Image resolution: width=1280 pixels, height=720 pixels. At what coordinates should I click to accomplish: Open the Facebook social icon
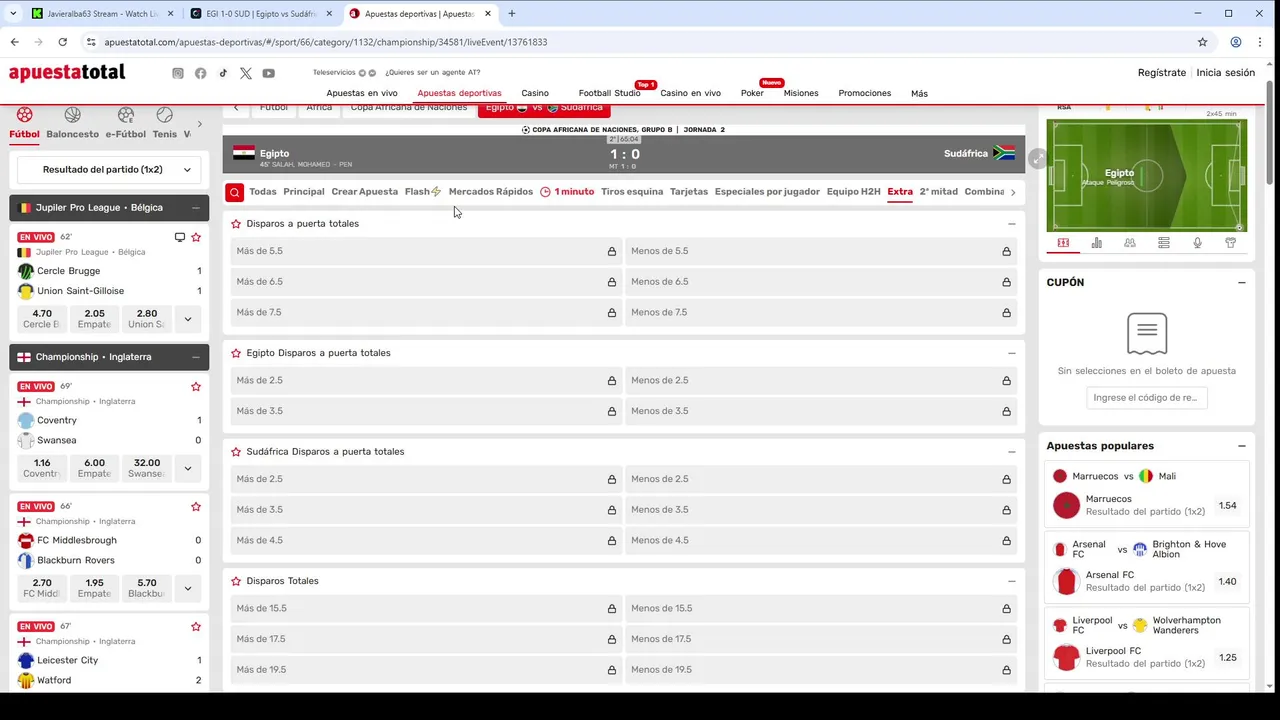pos(201,73)
